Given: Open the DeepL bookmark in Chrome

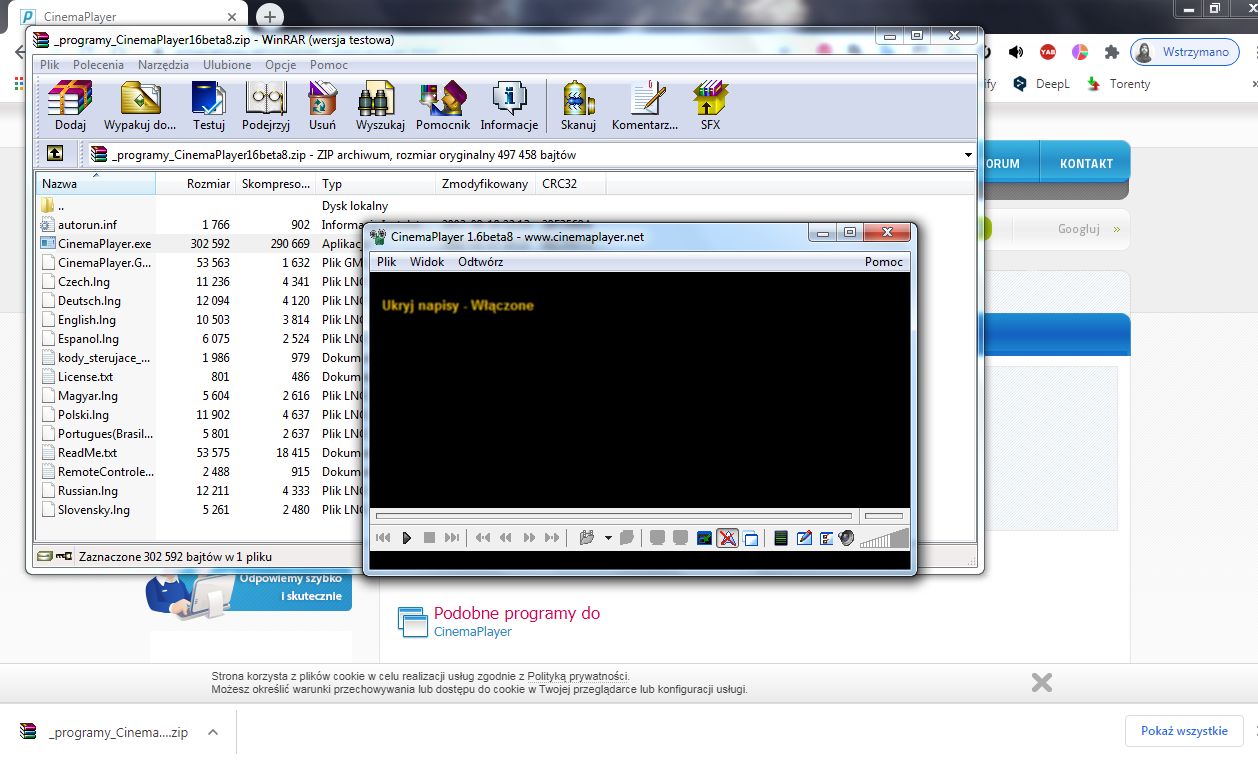Looking at the screenshot, I should (x=1041, y=84).
